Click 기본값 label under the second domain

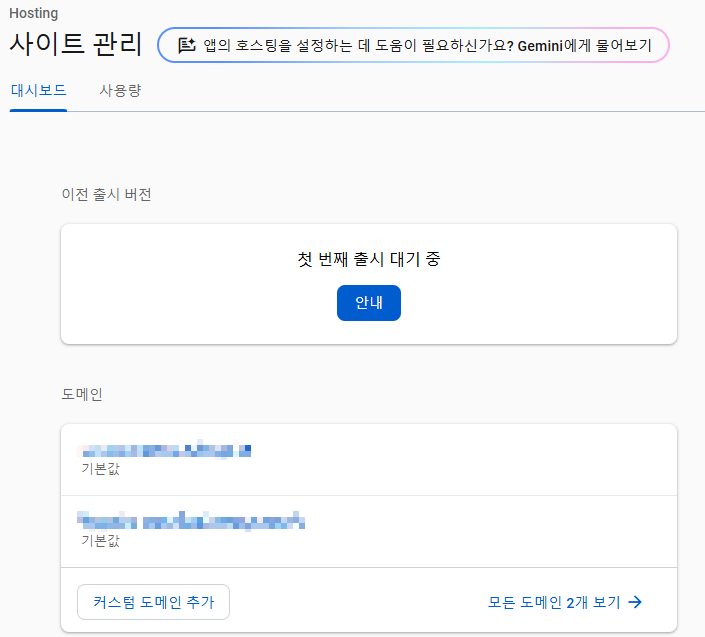point(100,540)
